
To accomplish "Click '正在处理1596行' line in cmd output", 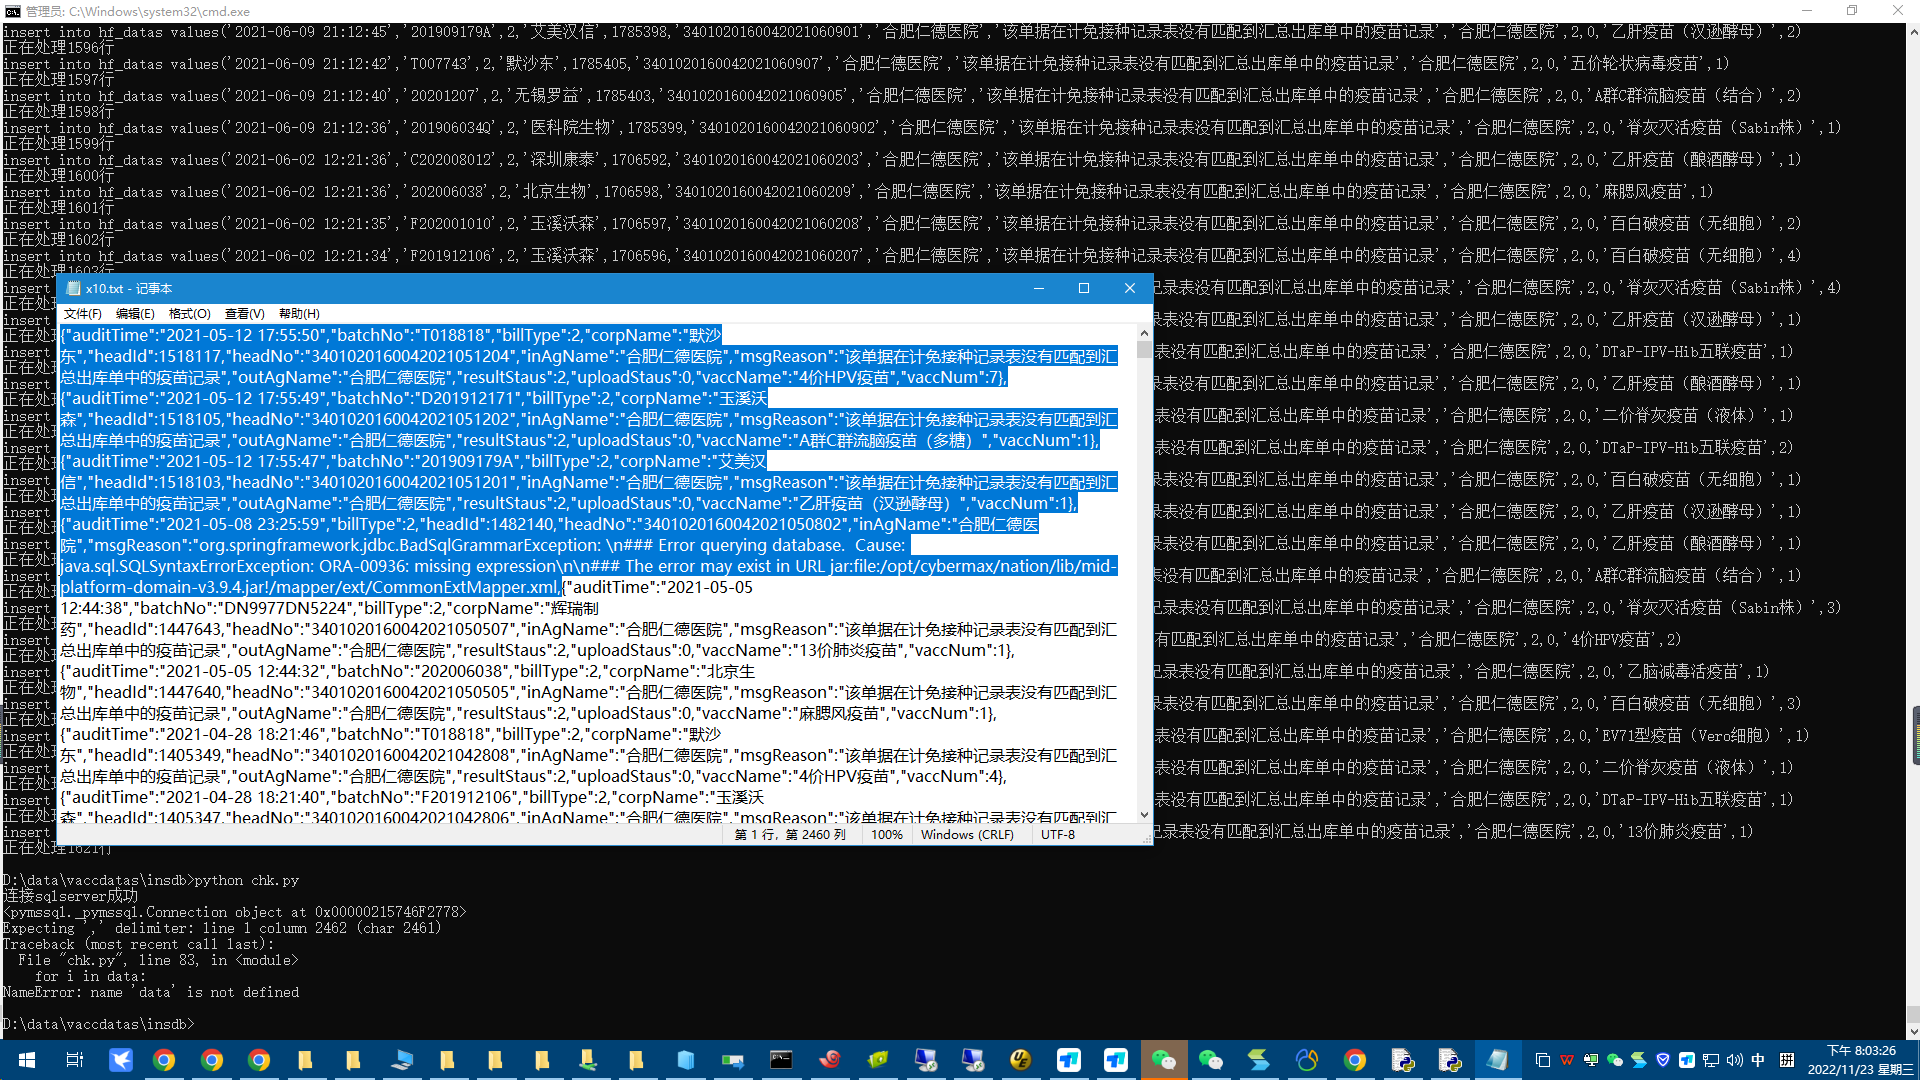I will pyautogui.click(x=58, y=48).
